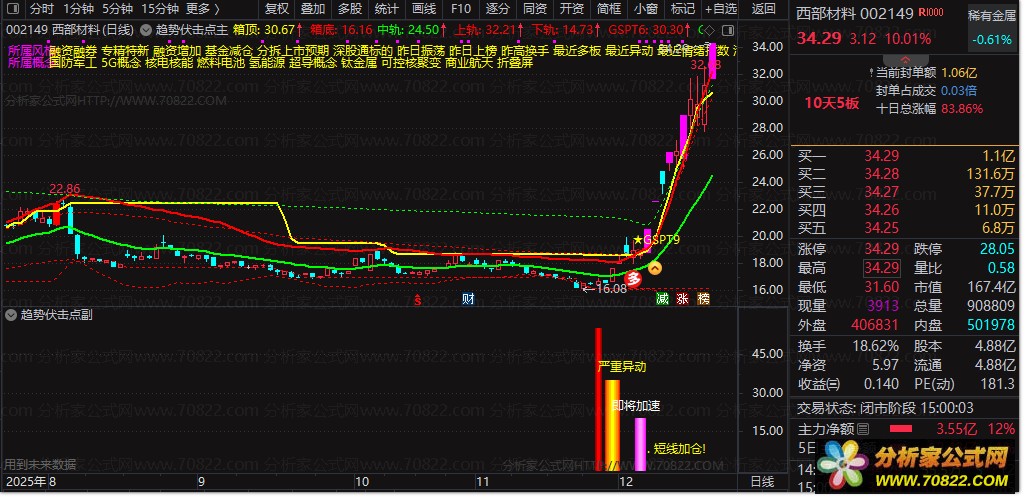Click the orange up-arrow circle marker
The width and height of the screenshot is (1025, 497).
655,268
